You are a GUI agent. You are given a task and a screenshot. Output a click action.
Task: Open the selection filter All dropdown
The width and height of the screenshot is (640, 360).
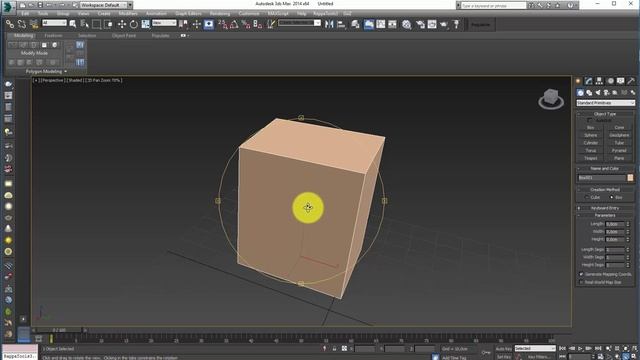54,23
